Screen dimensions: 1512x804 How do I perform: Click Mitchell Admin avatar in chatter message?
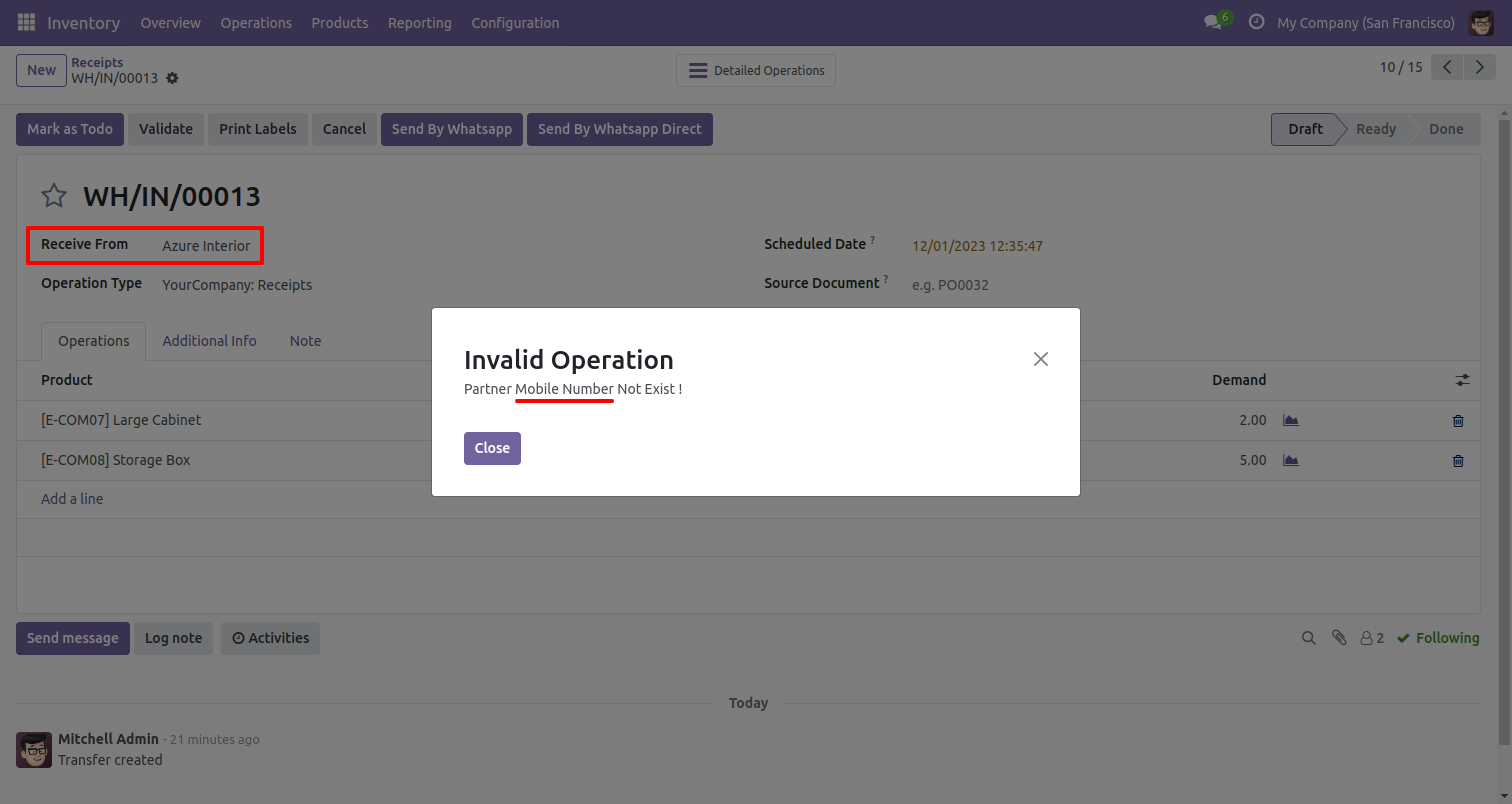(x=34, y=749)
